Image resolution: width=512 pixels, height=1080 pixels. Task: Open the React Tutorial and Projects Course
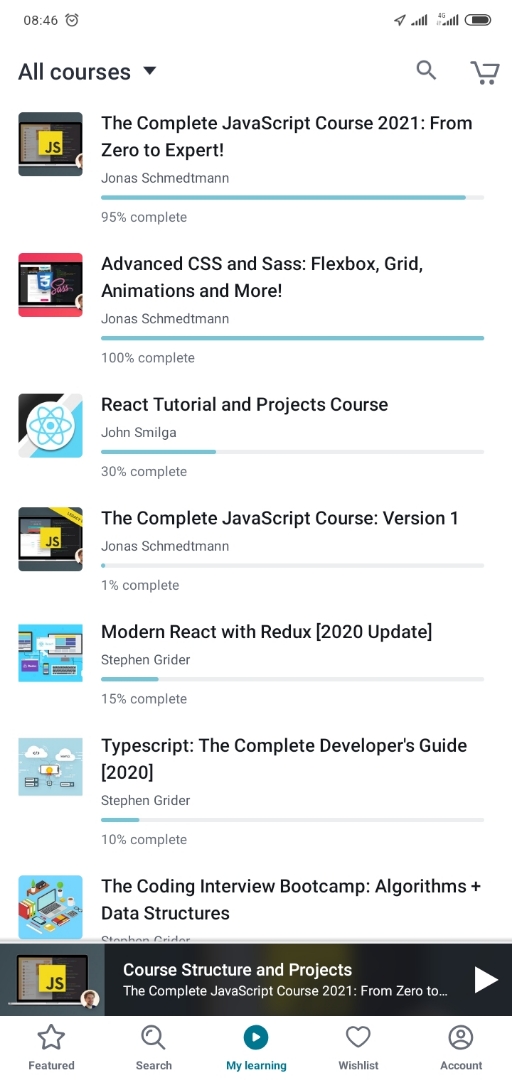click(245, 404)
